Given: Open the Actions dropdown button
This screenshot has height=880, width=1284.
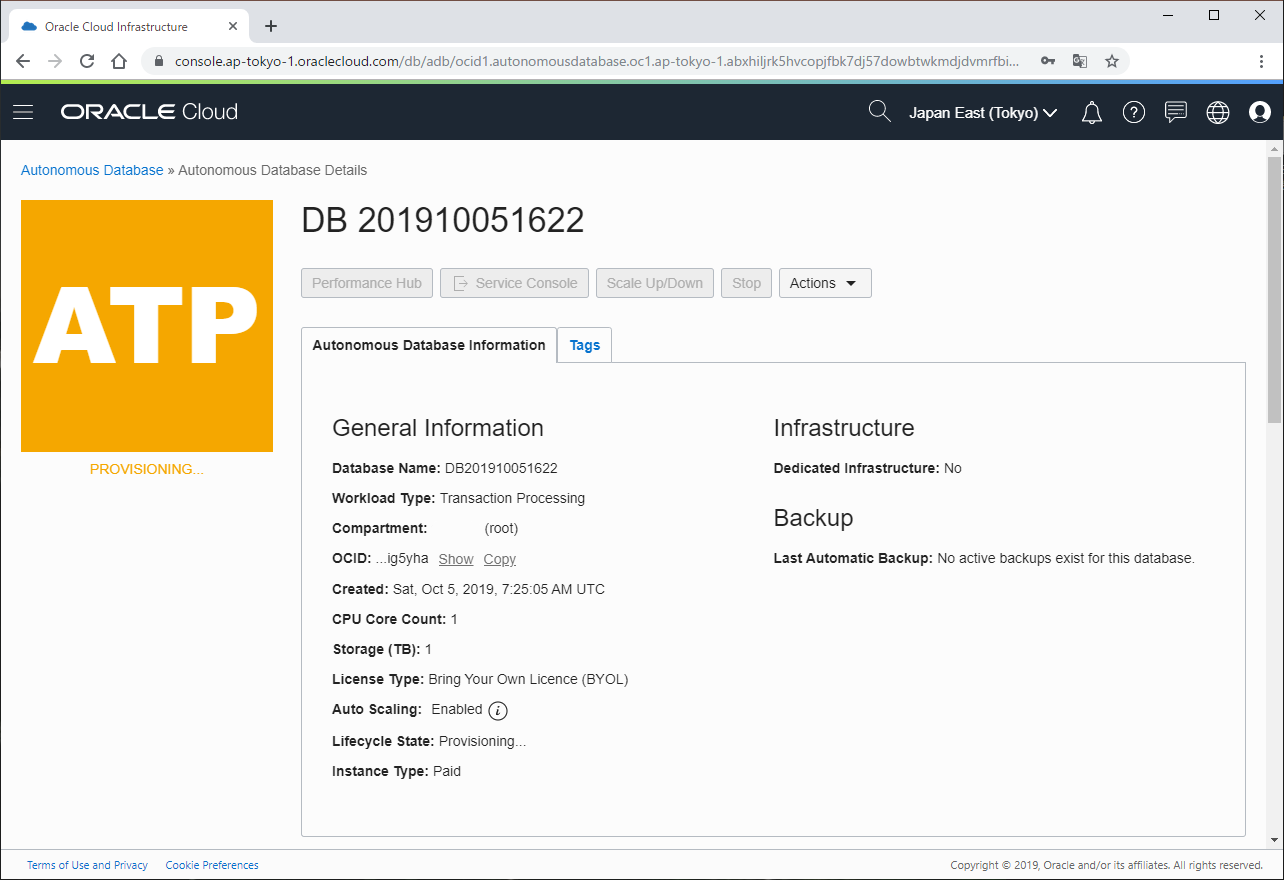Looking at the screenshot, I should (x=825, y=283).
